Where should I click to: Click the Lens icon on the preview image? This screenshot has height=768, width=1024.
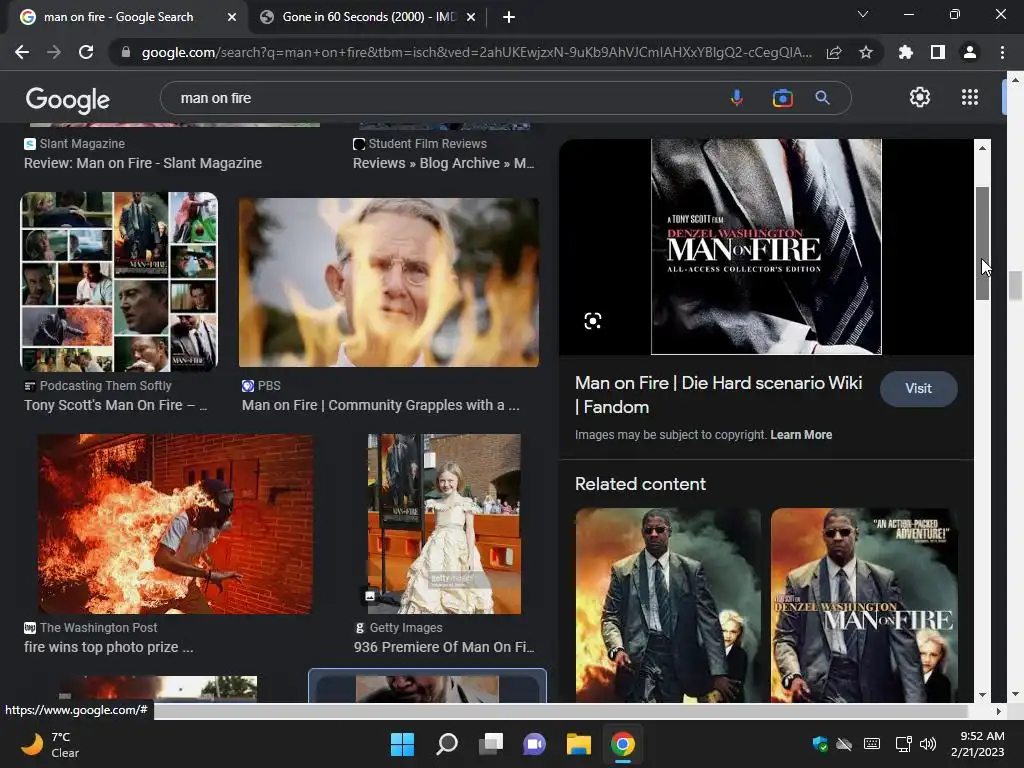click(x=592, y=321)
